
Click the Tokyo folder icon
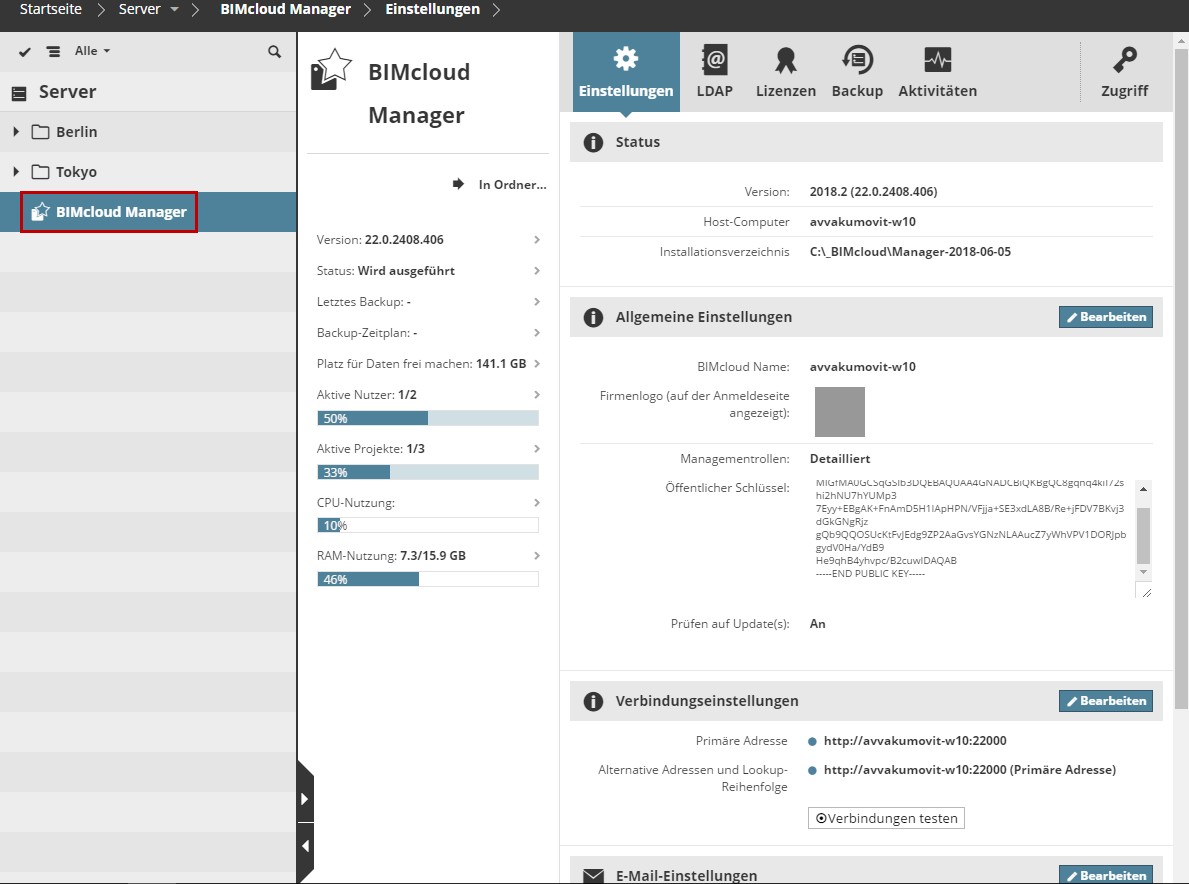[40, 172]
